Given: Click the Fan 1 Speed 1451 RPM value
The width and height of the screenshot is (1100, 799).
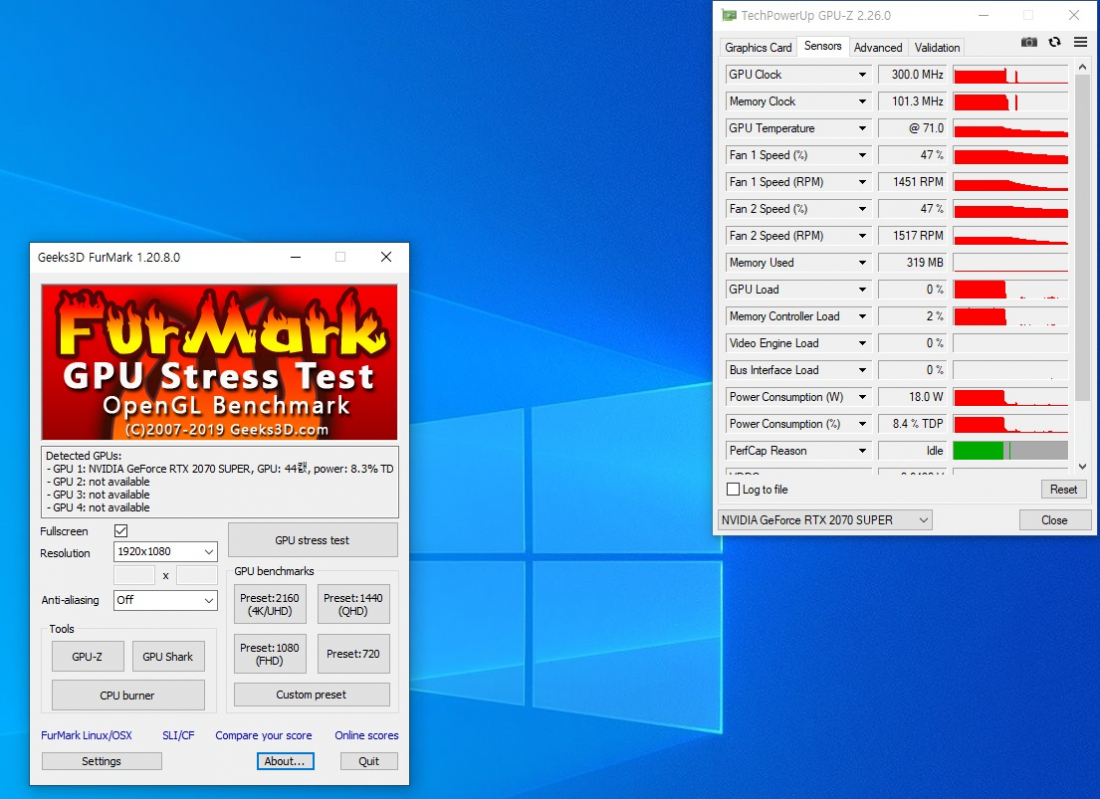Looking at the screenshot, I should 912,182.
